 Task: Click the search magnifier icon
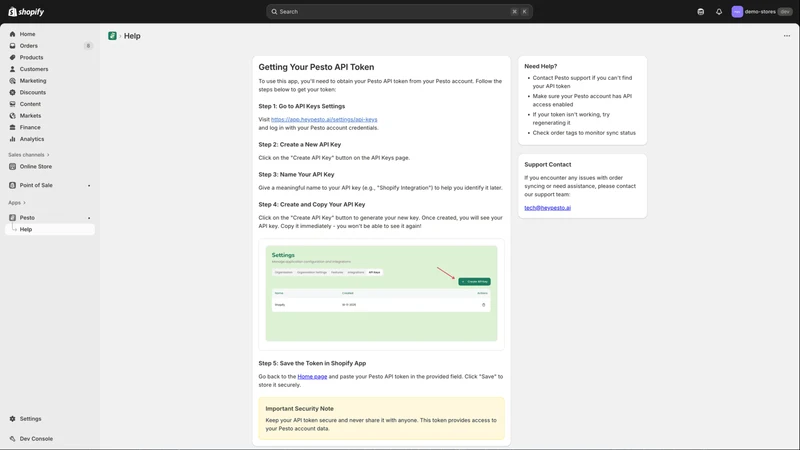pyautogui.click(x=274, y=12)
